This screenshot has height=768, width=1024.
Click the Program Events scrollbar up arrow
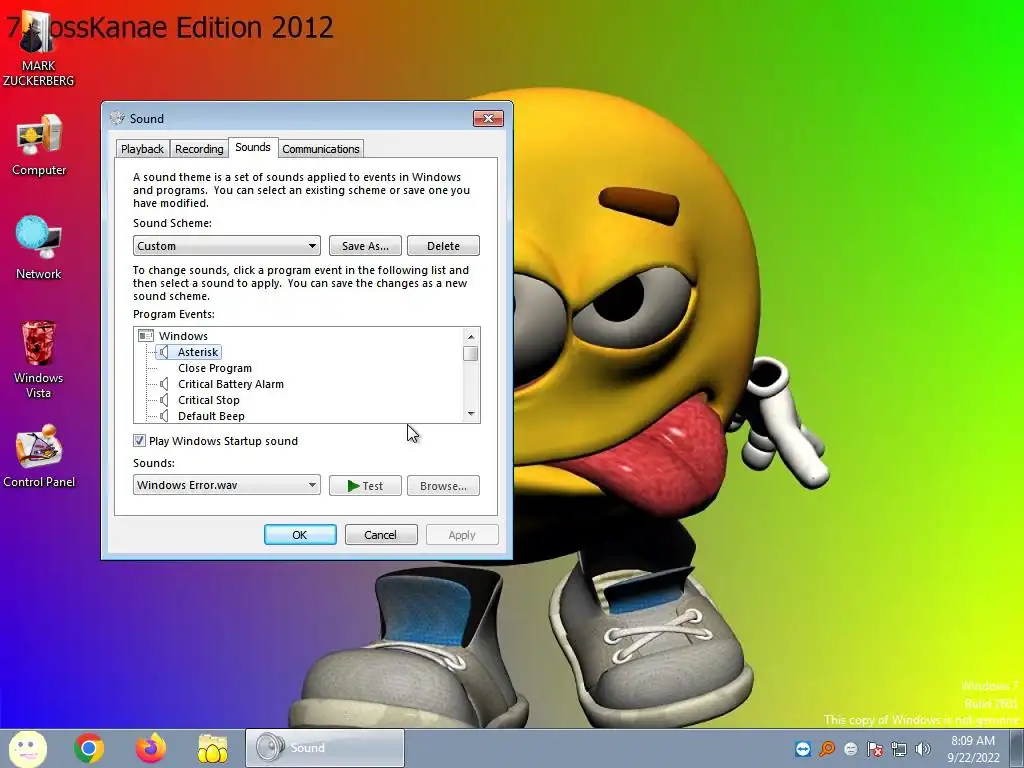(471, 336)
